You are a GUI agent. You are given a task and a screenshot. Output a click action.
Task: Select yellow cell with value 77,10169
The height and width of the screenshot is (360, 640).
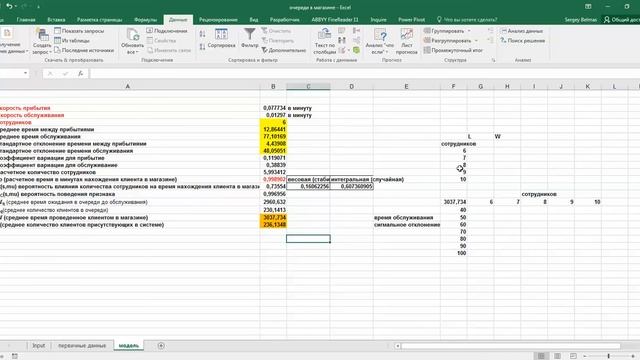(x=273, y=136)
